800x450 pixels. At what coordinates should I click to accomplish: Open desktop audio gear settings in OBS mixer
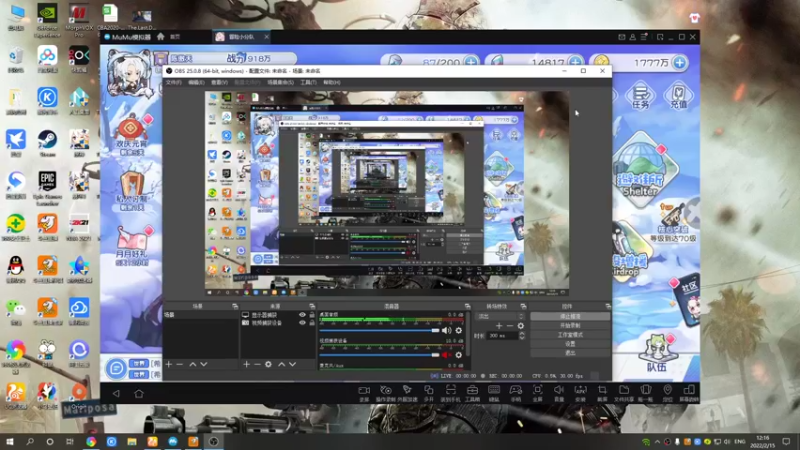459,331
